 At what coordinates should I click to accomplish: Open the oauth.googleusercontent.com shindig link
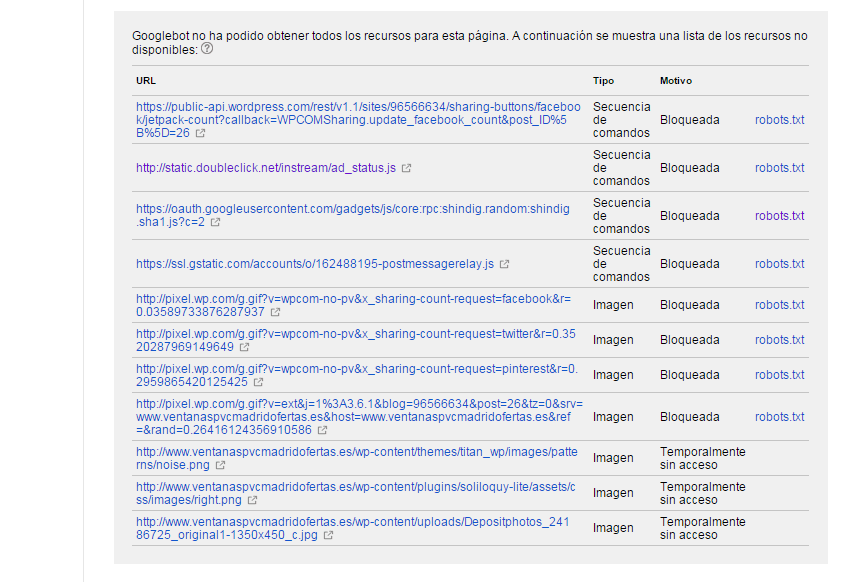click(353, 215)
